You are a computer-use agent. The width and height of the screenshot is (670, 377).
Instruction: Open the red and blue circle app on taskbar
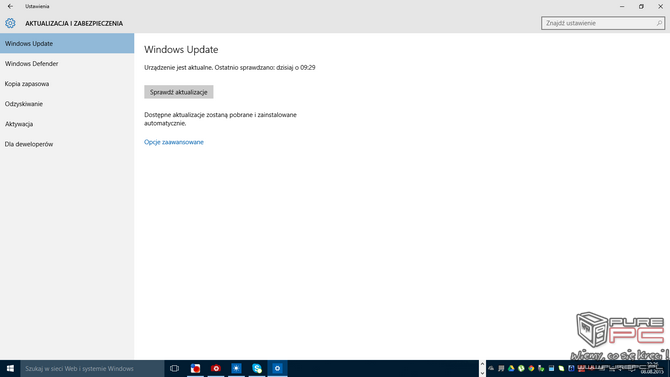(195, 368)
